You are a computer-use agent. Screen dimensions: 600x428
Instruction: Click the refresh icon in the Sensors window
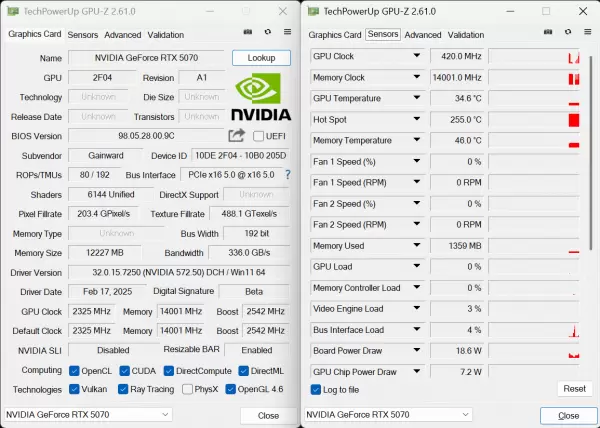click(x=568, y=34)
